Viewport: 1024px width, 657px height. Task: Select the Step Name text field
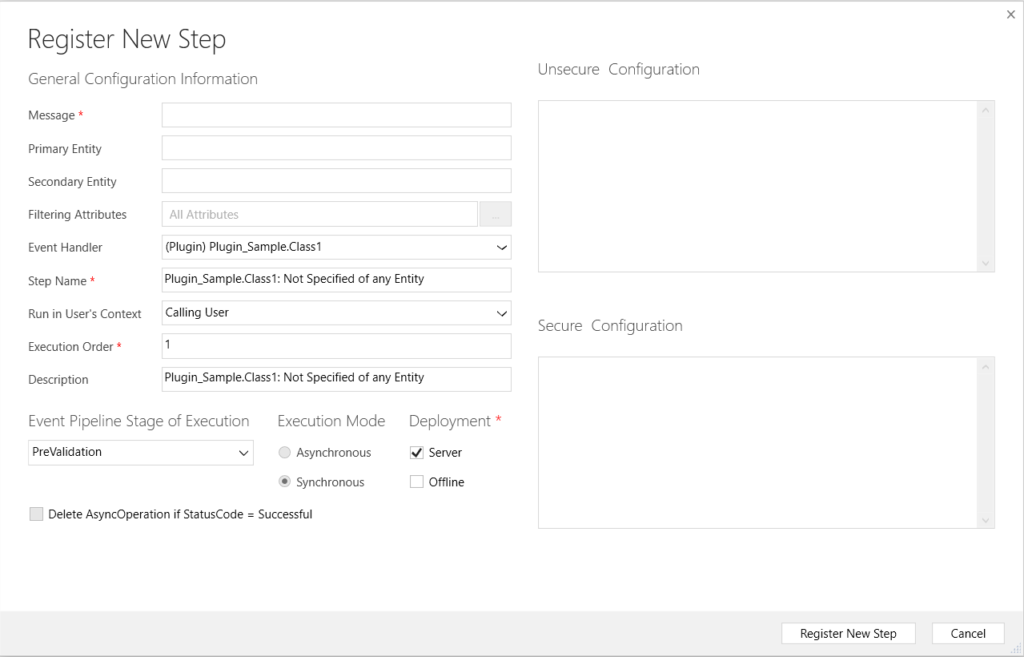tap(336, 280)
